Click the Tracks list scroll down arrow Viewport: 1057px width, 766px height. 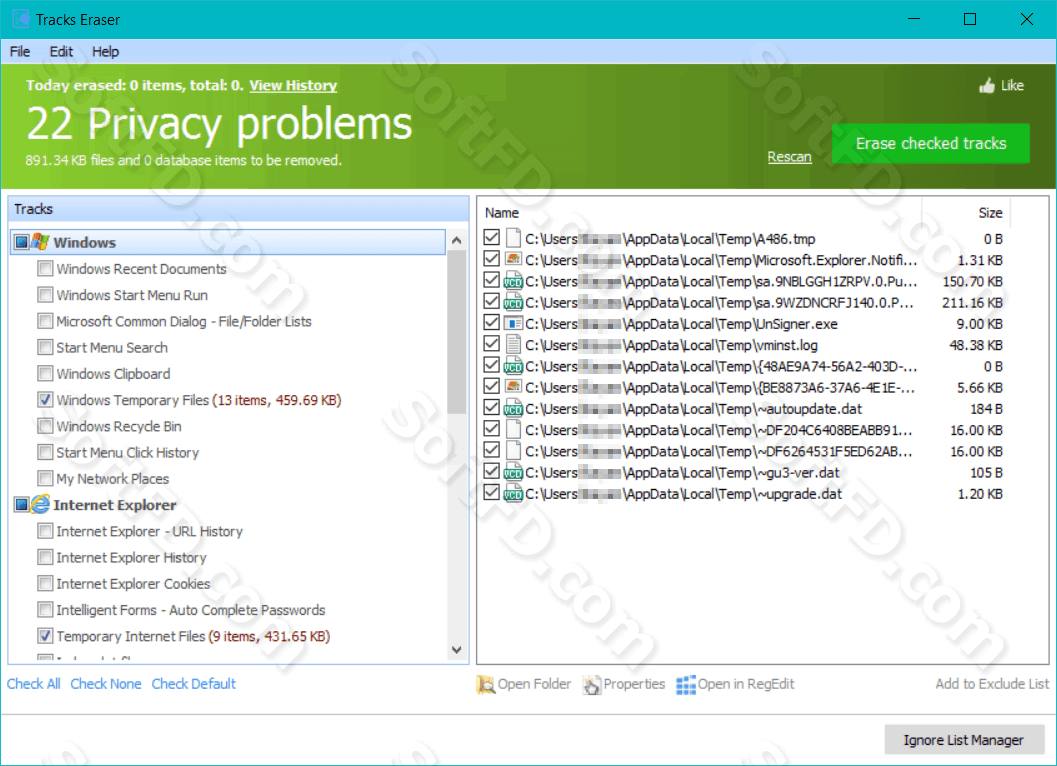click(x=456, y=650)
